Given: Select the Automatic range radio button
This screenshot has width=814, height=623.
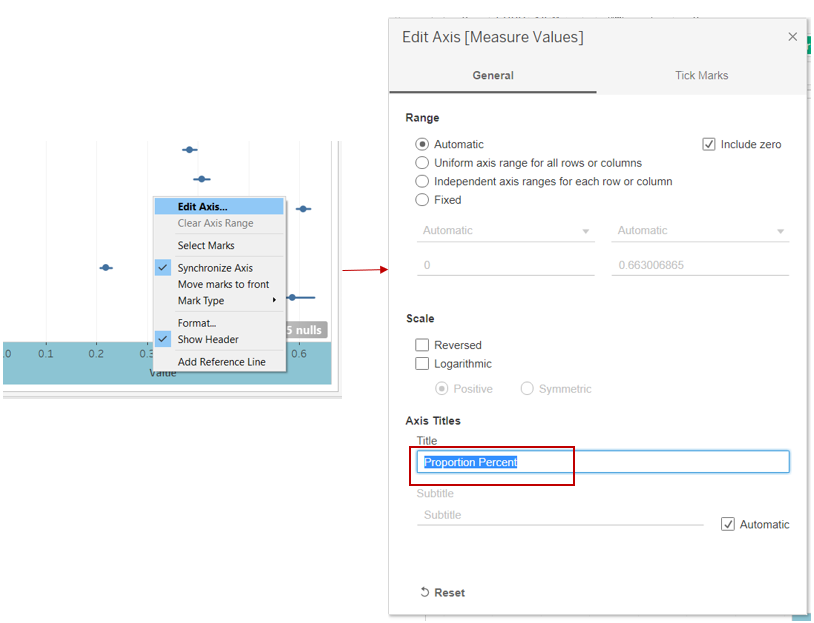Looking at the screenshot, I should pos(423,145).
